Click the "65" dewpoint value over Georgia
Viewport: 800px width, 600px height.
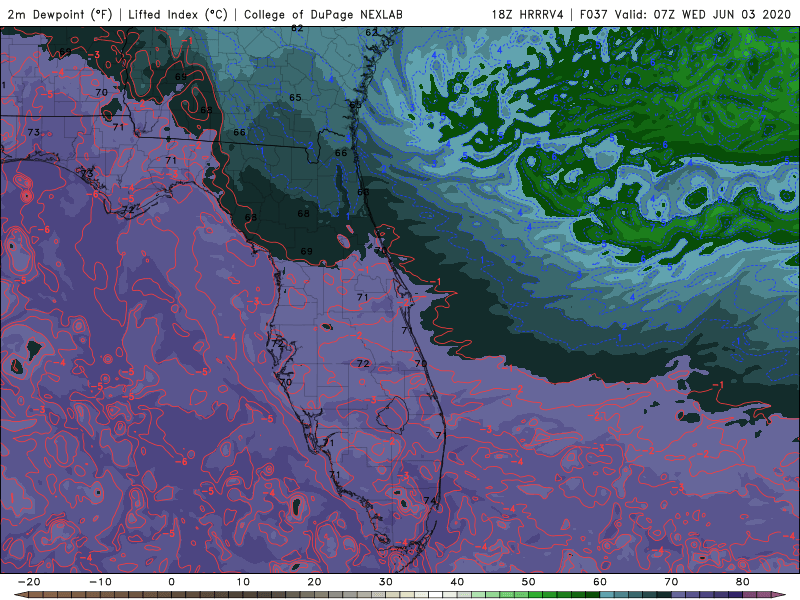(x=295, y=97)
